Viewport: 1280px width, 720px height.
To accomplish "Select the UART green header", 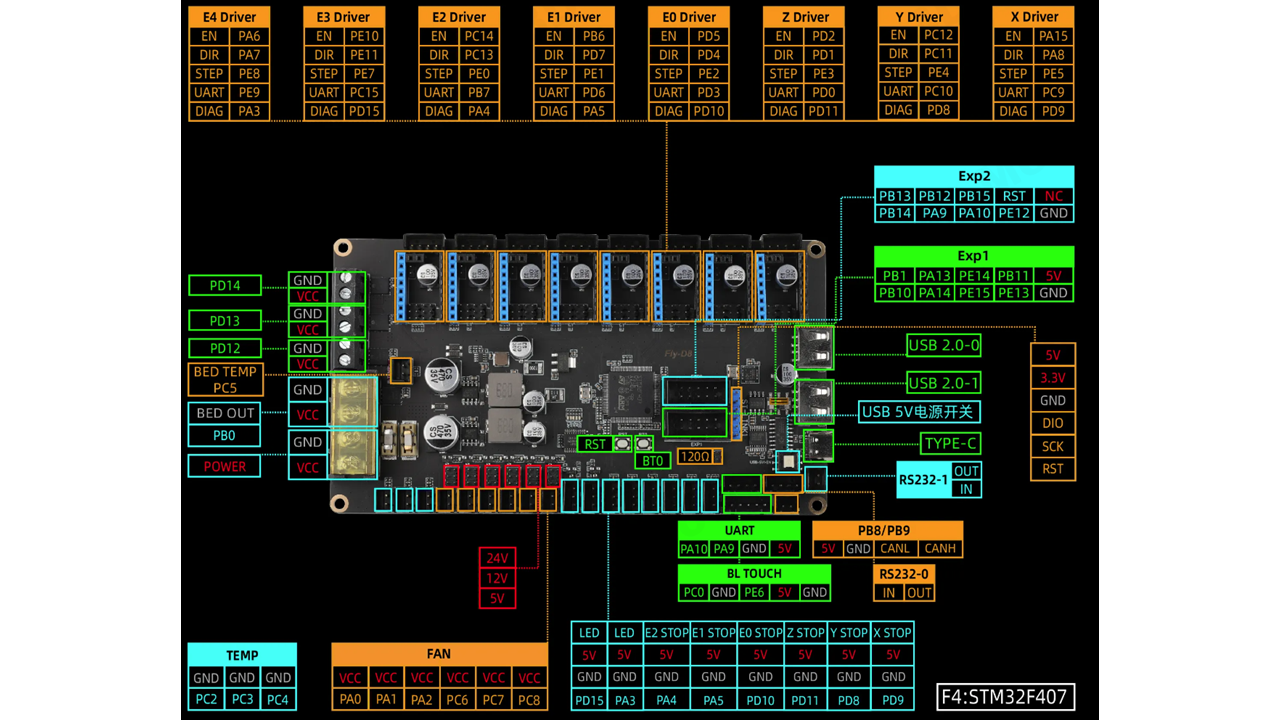I will coord(739,531).
